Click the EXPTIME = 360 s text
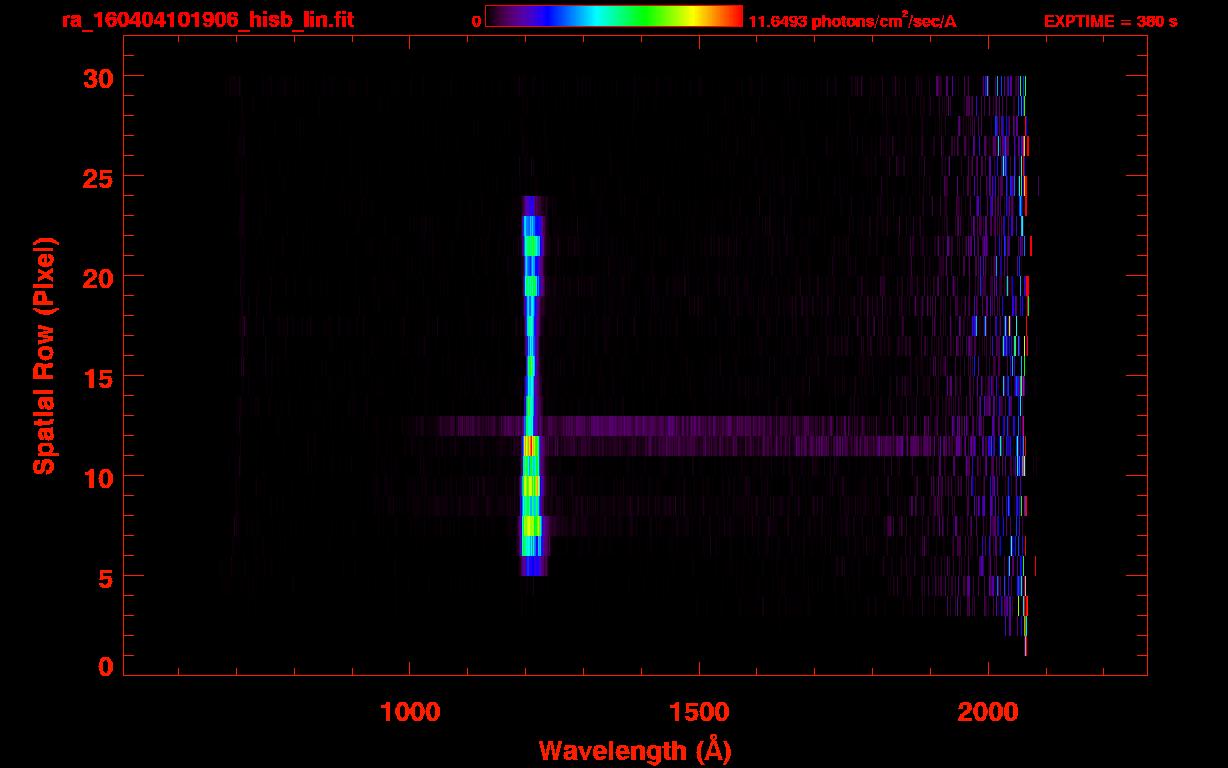 [x=1110, y=21]
